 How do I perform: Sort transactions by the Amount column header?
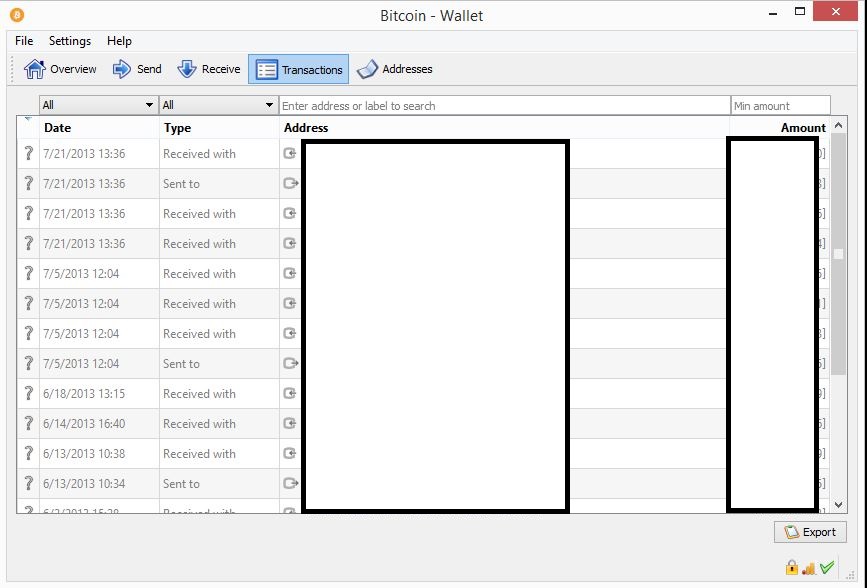[779, 128]
